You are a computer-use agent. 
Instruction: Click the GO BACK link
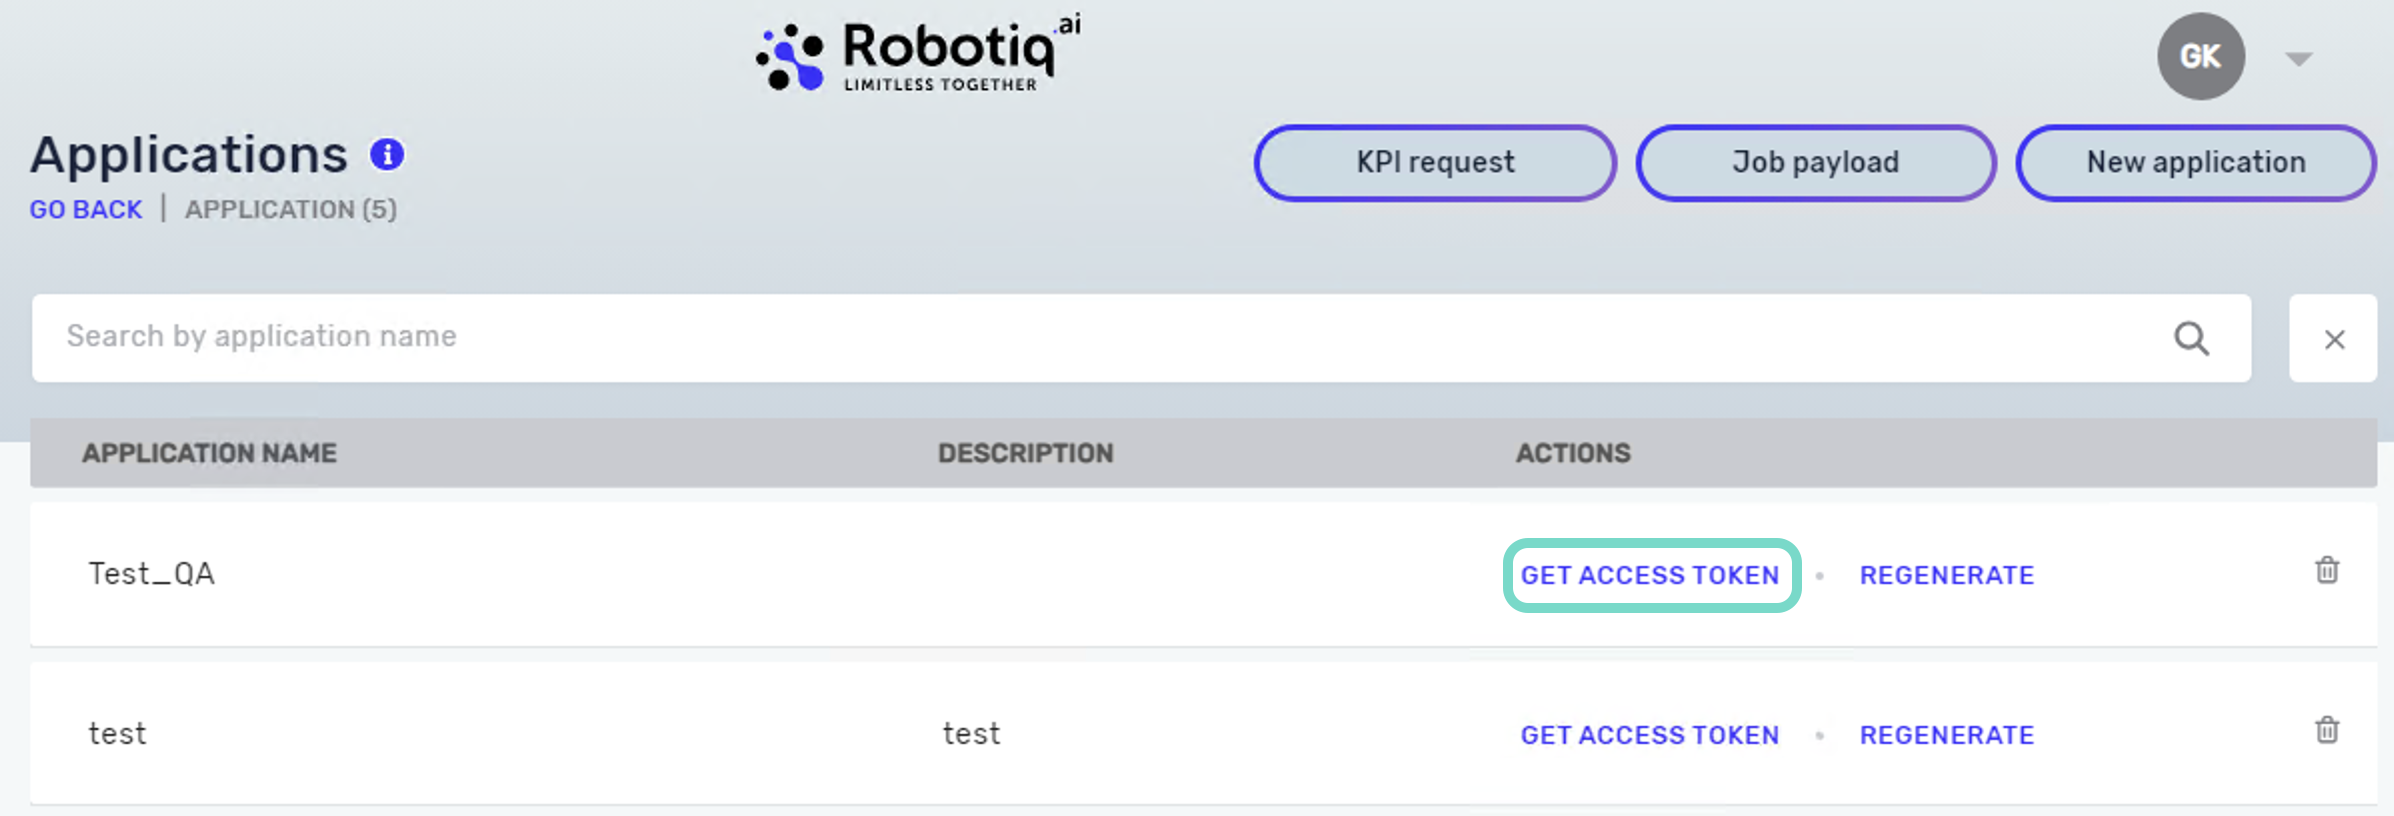click(x=86, y=210)
